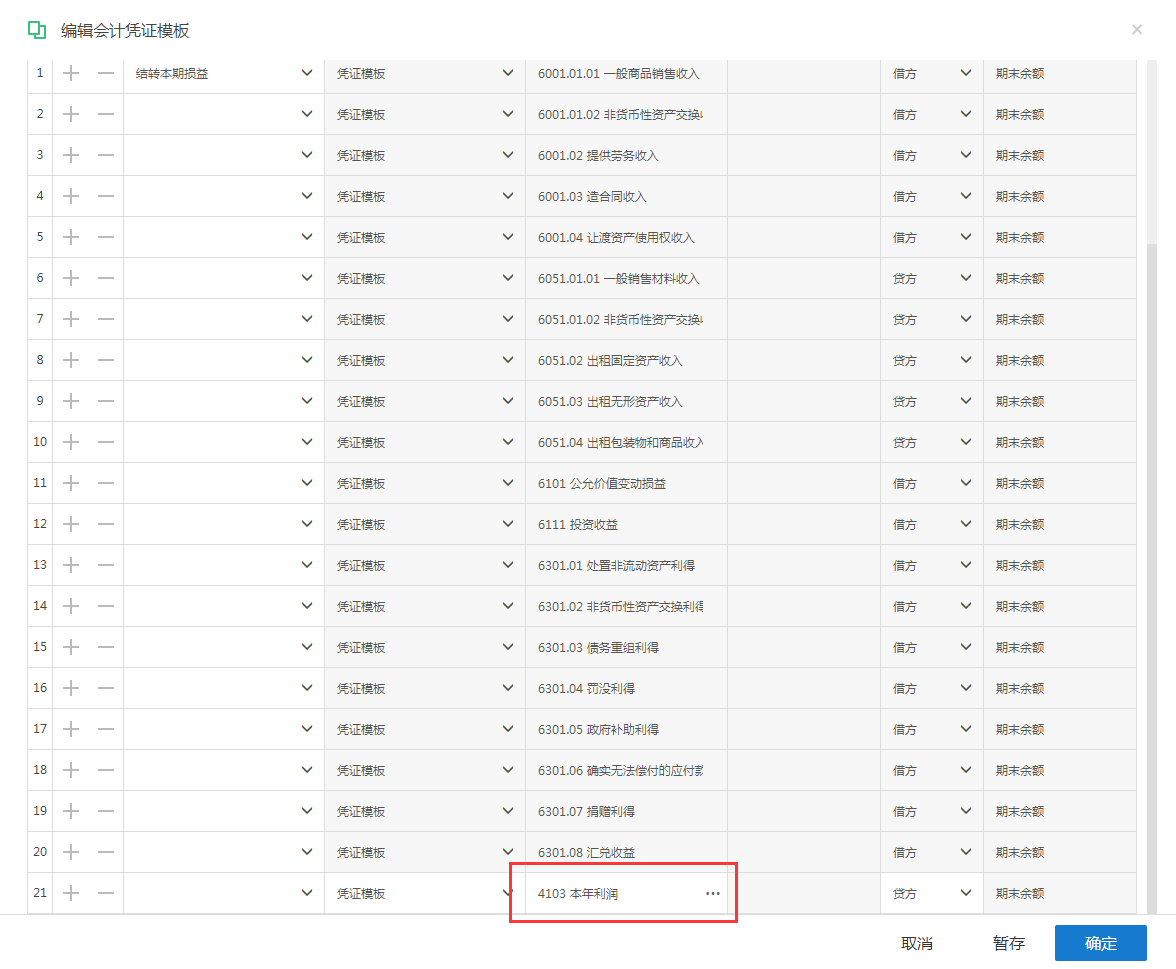Click empty amount field in row 15
This screenshot has height=969, width=1176.
pos(804,647)
